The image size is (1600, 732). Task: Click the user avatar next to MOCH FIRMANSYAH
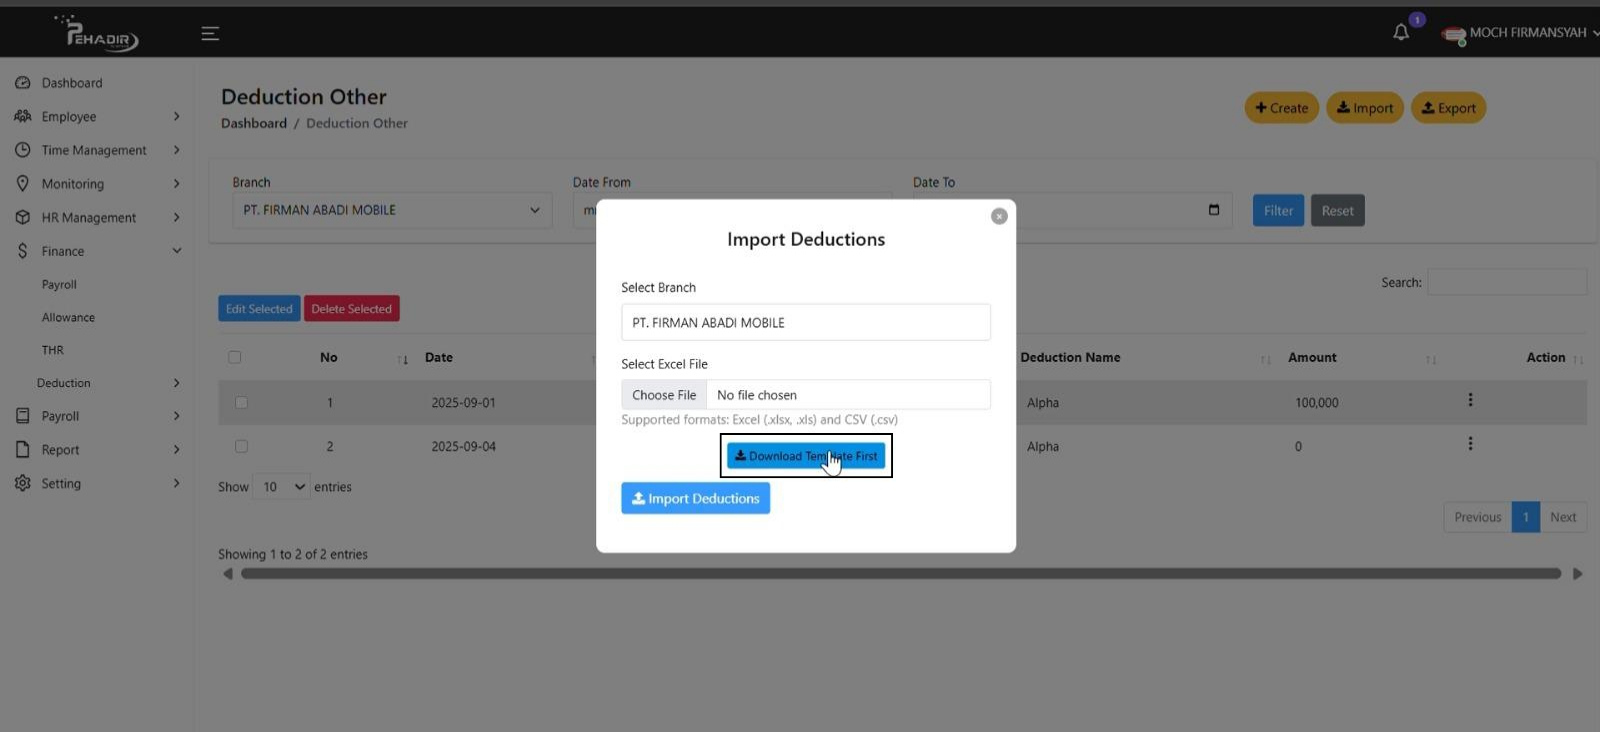(x=1454, y=35)
